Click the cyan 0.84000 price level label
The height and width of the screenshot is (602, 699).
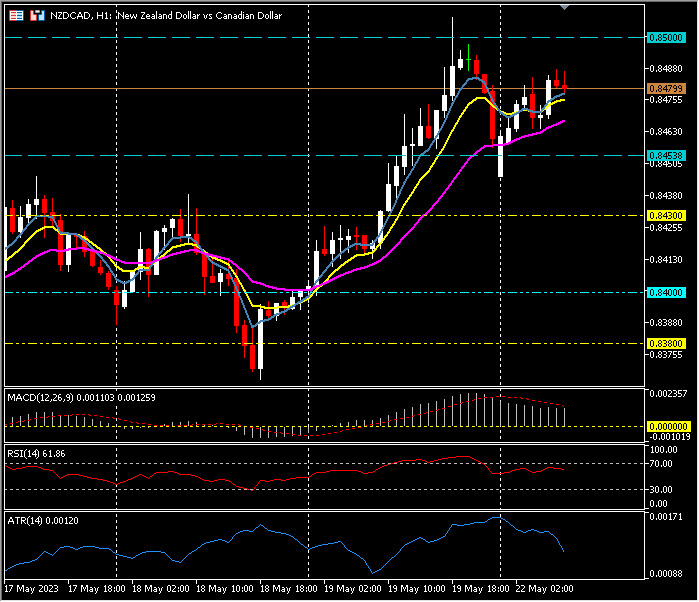point(666,292)
